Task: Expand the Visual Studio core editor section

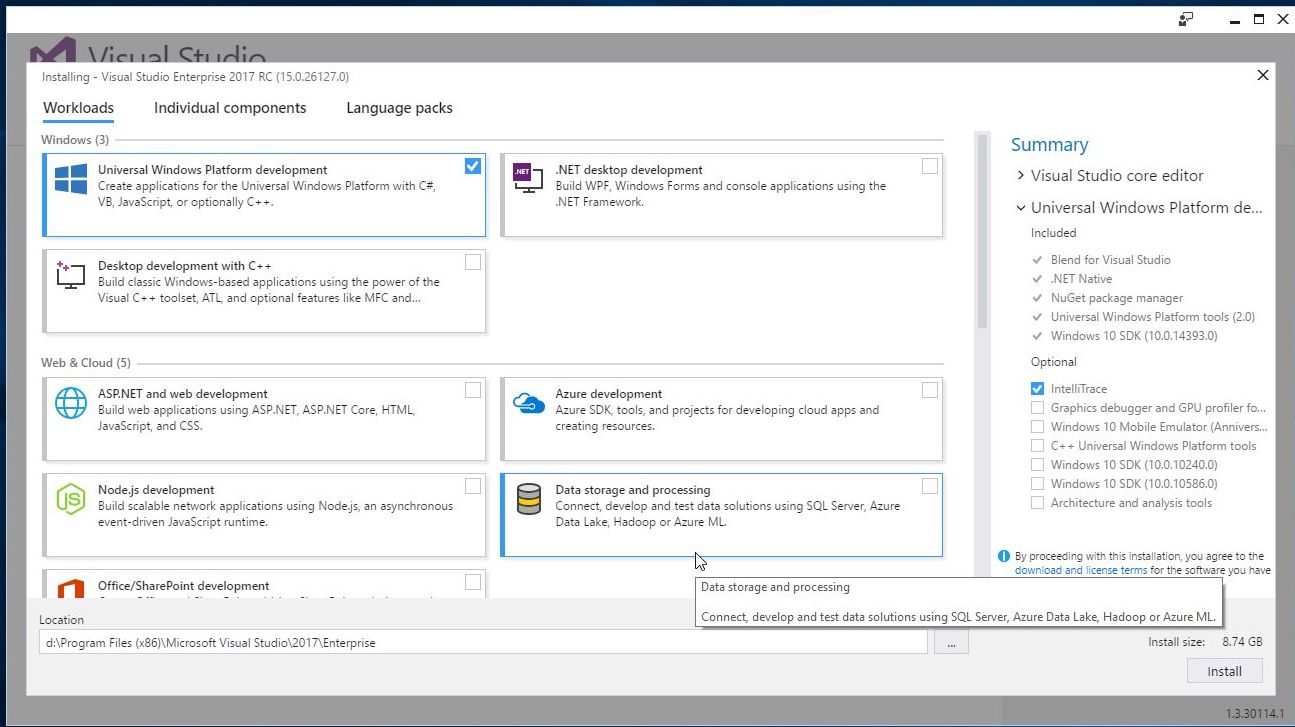Action: click(1020, 176)
